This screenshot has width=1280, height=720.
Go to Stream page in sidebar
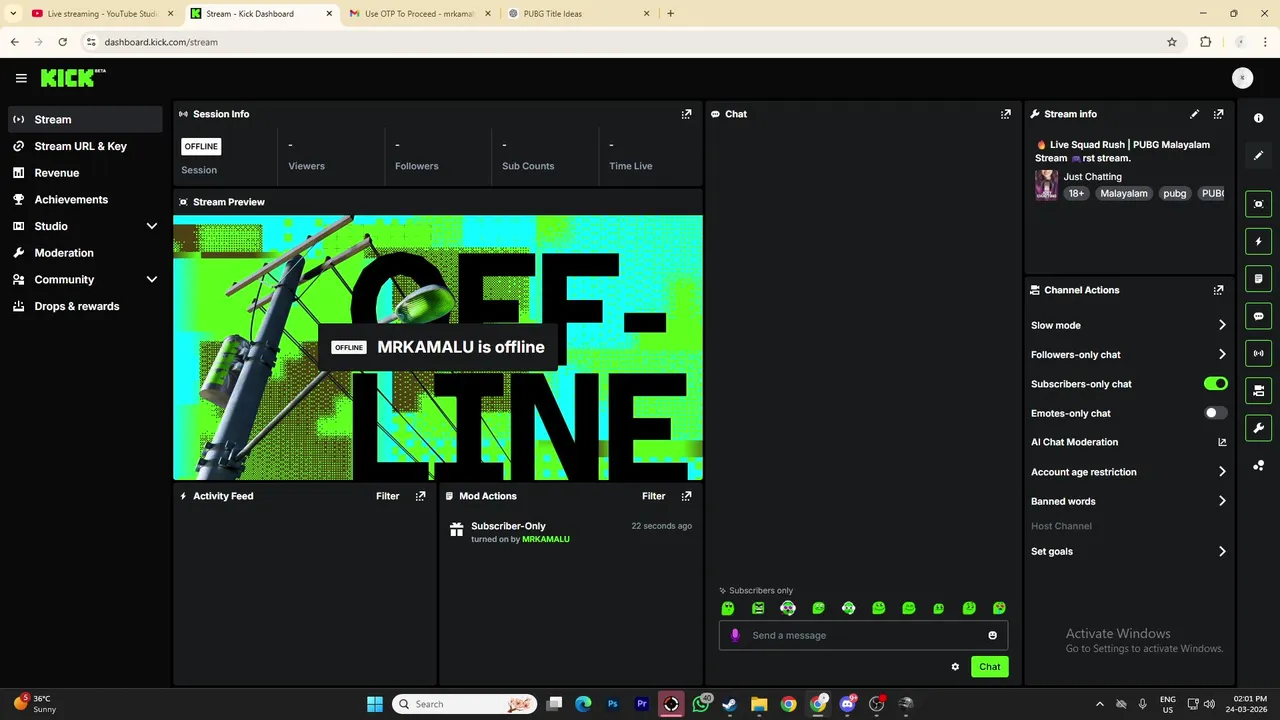(85, 119)
